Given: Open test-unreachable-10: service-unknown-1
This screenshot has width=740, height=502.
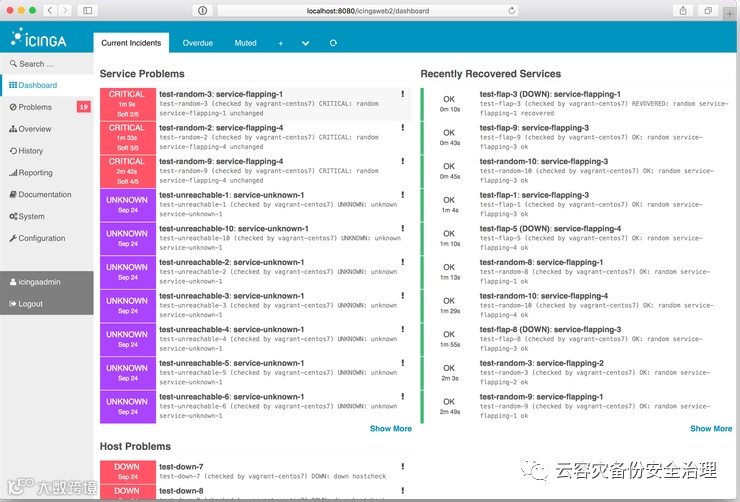Looking at the screenshot, I should 234,229.
